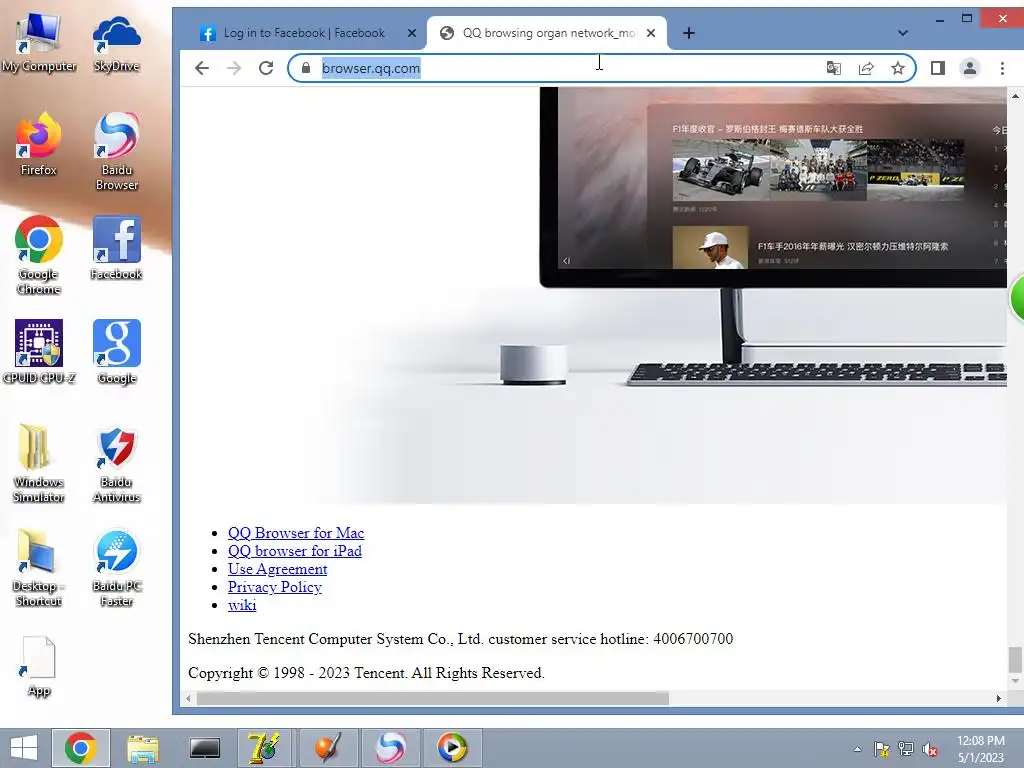The width and height of the screenshot is (1024, 768).
Task: Launch CPUID CPU-Z from the desktop
Action: pos(39,352)
